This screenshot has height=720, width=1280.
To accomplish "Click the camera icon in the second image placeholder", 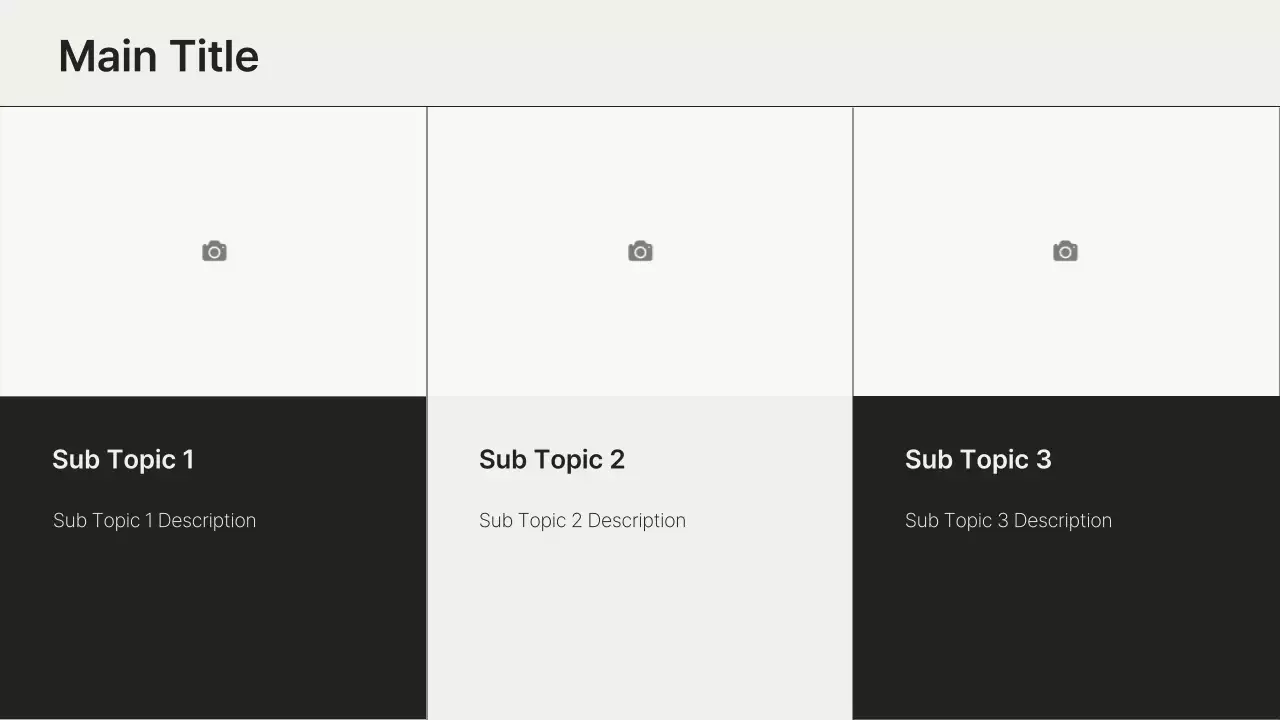I will point(640,250).
